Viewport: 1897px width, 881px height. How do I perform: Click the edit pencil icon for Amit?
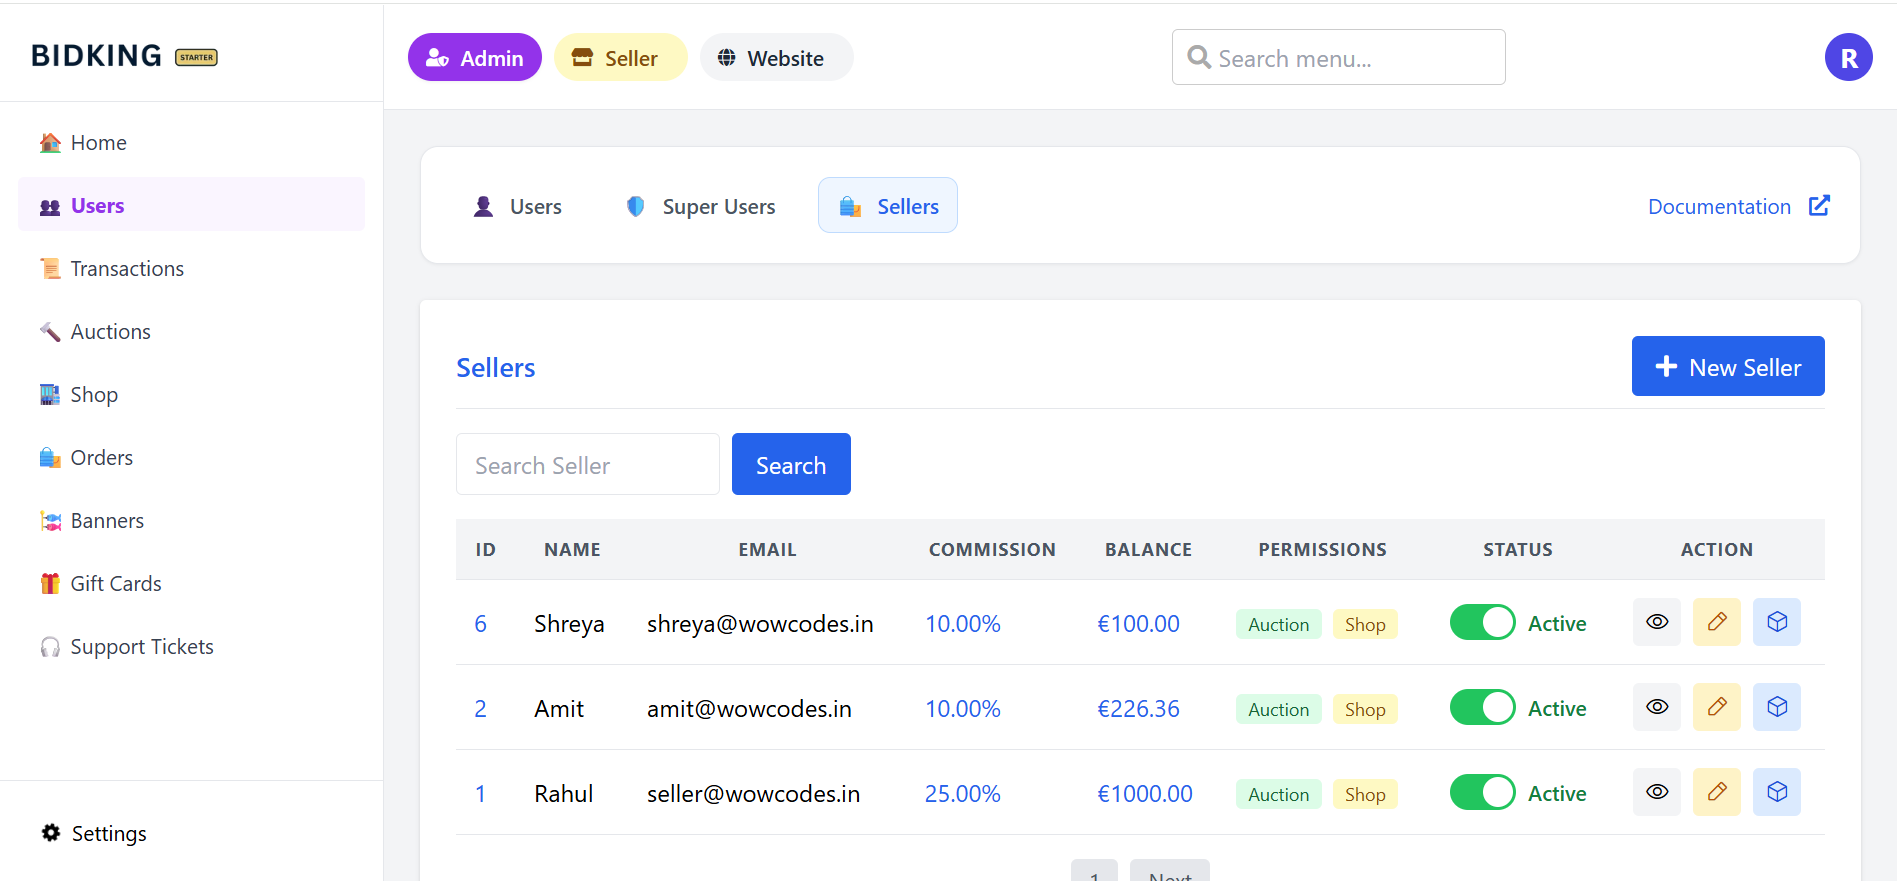(x=1716, y=707)
